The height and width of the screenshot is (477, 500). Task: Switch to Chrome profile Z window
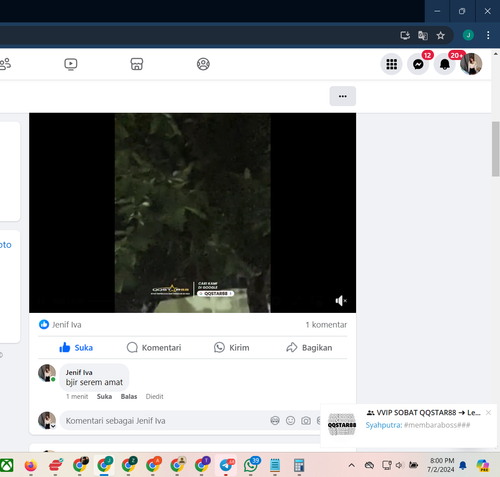[129, 465]
